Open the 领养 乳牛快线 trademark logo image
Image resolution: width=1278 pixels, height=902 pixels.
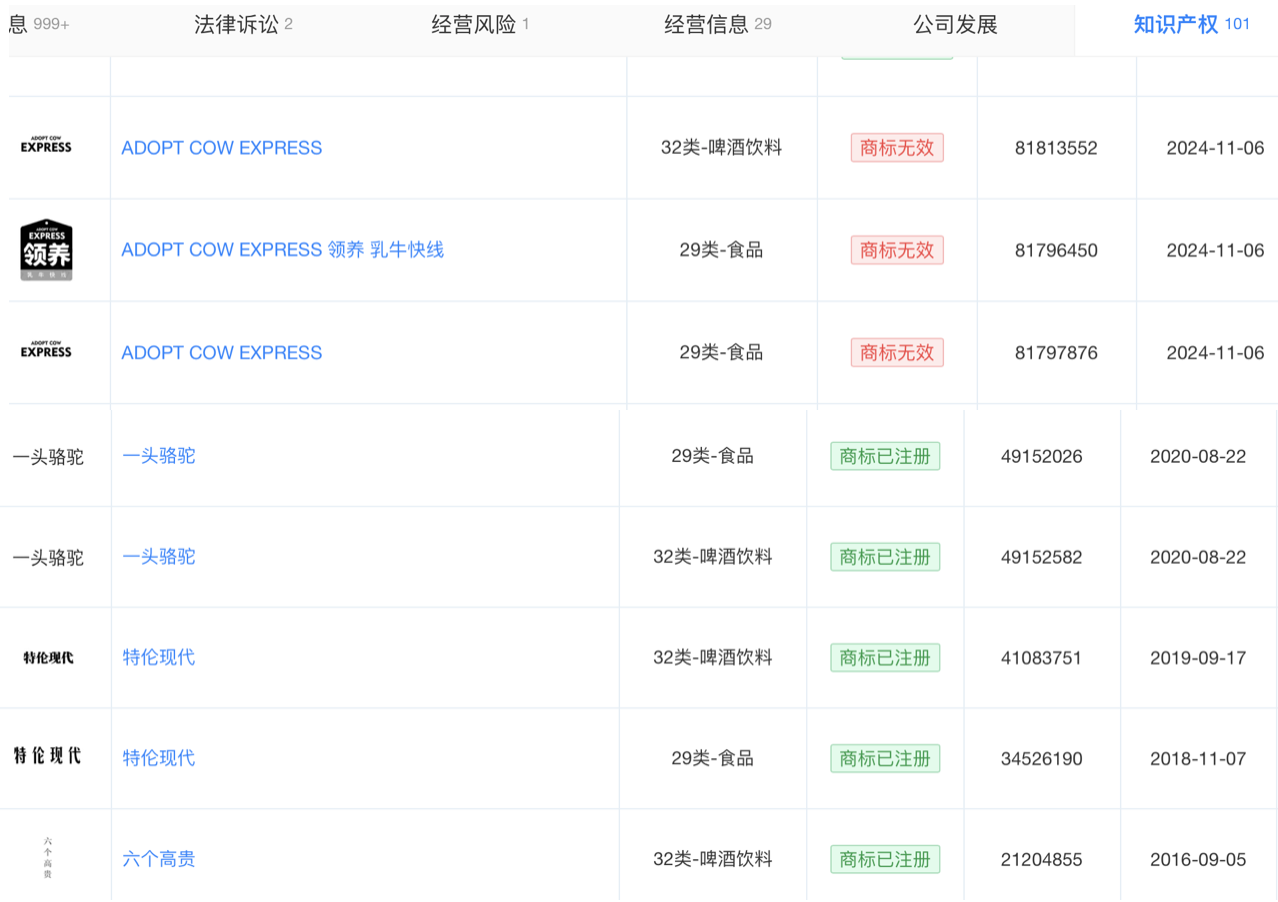[x=46, y=250]
